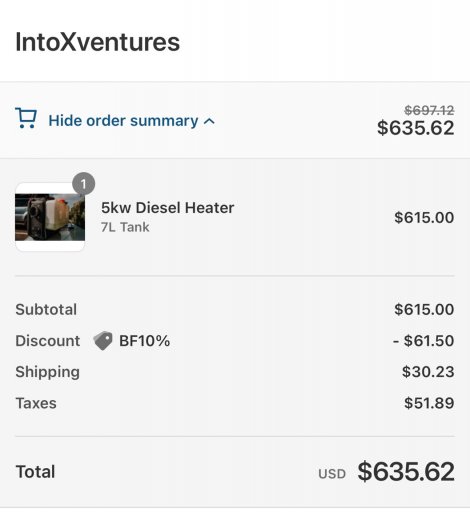470x512 pixels.
Task: Click the USD currency label
Action: 332,474
